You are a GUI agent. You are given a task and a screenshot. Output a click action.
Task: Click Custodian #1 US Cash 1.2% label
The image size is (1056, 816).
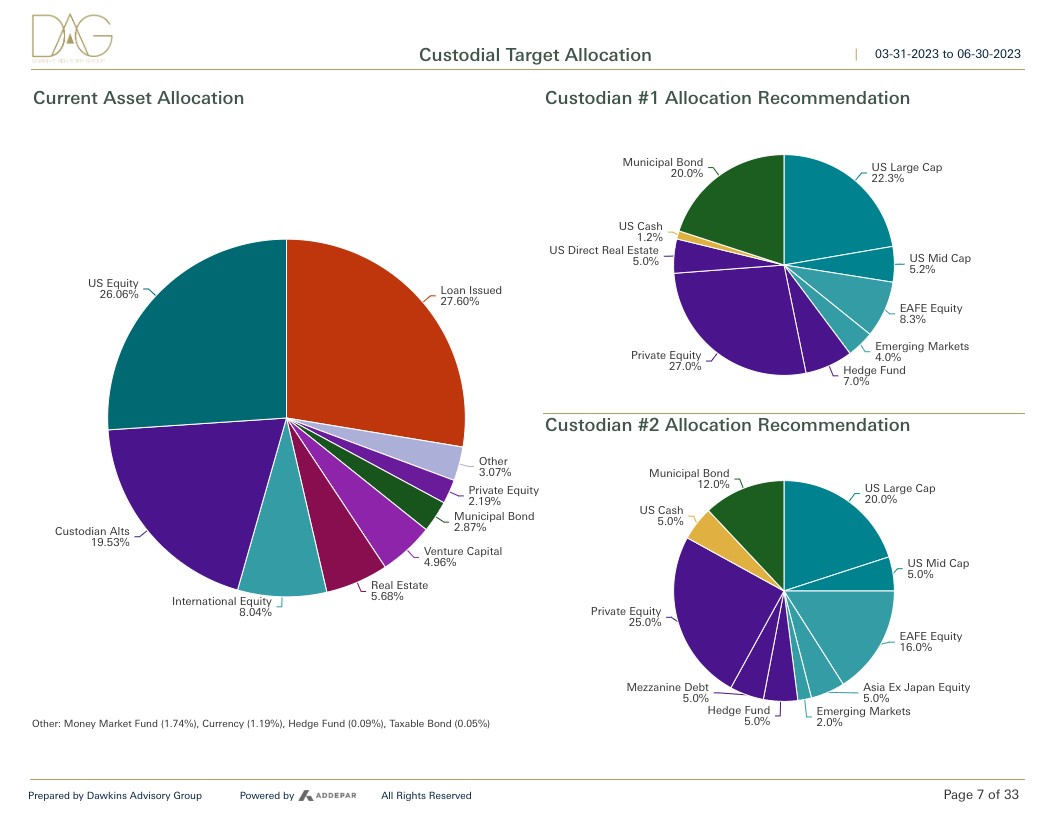pyautogui.click(x=640, y=231)
